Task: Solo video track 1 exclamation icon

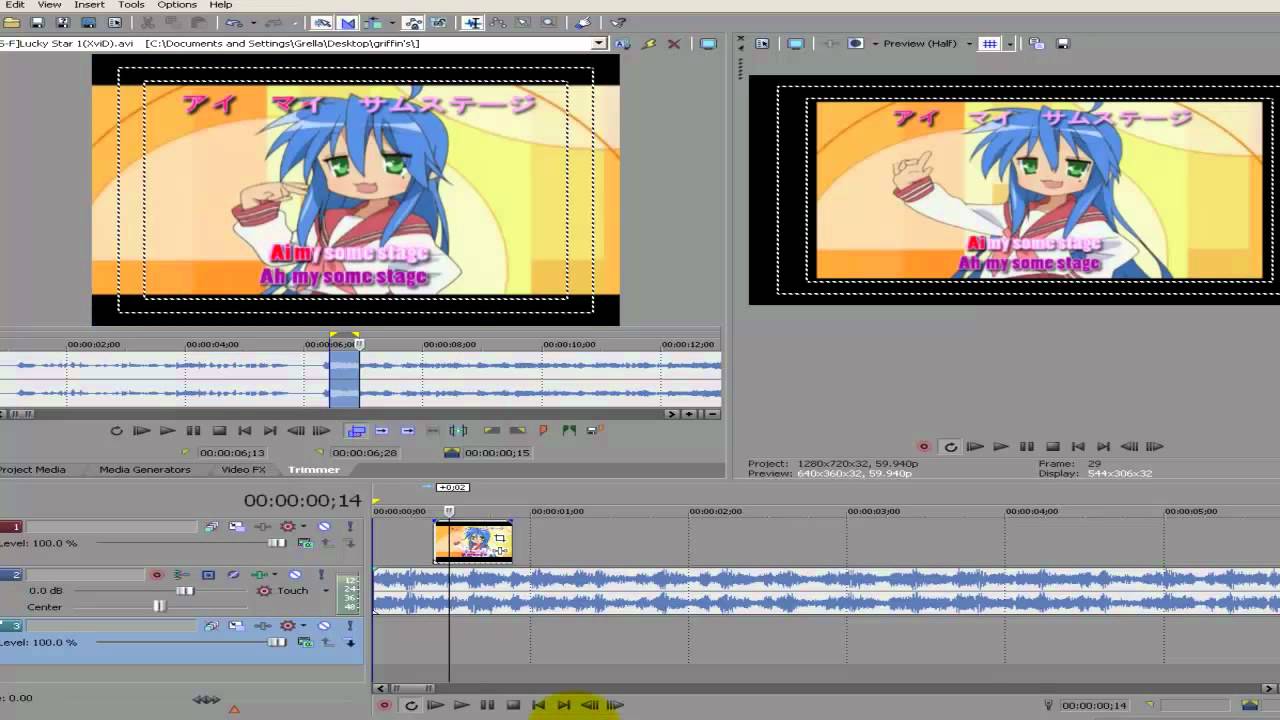Action: (349, 527)
